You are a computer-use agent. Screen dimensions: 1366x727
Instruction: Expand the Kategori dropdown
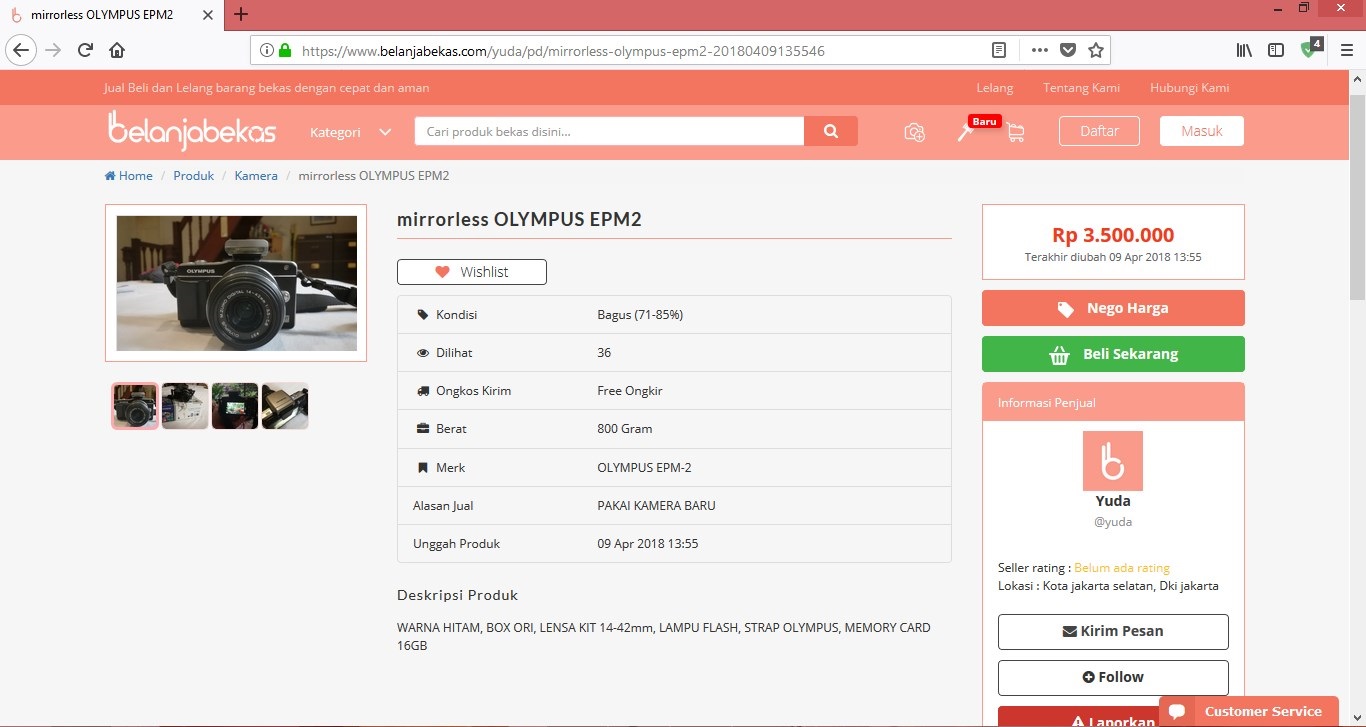(x=350, y=132)
